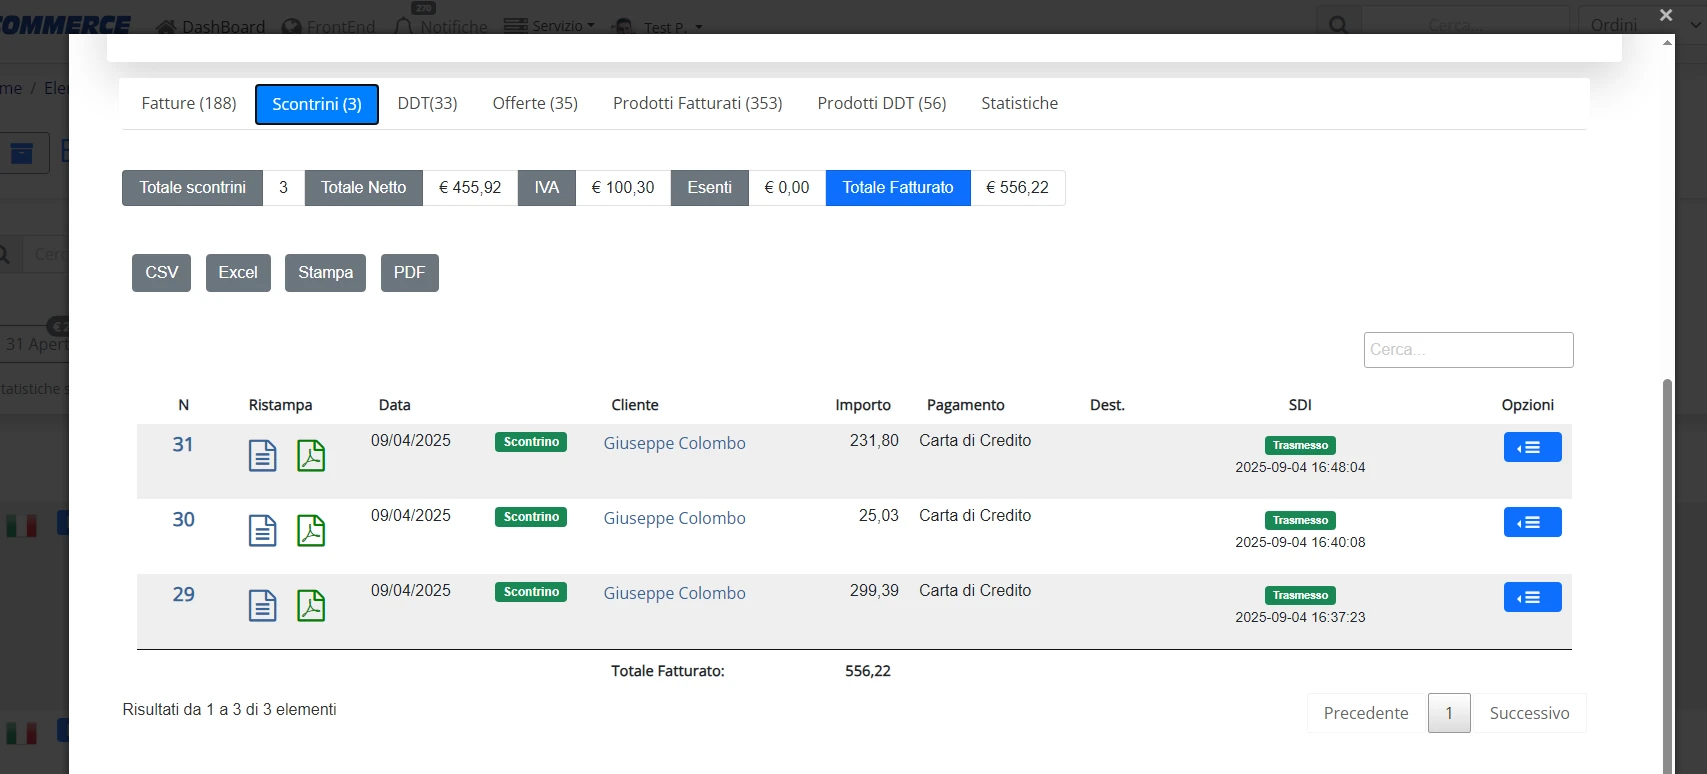Open options menu for receipt 31
The image size is (1707, 774).
(1532, 447)
